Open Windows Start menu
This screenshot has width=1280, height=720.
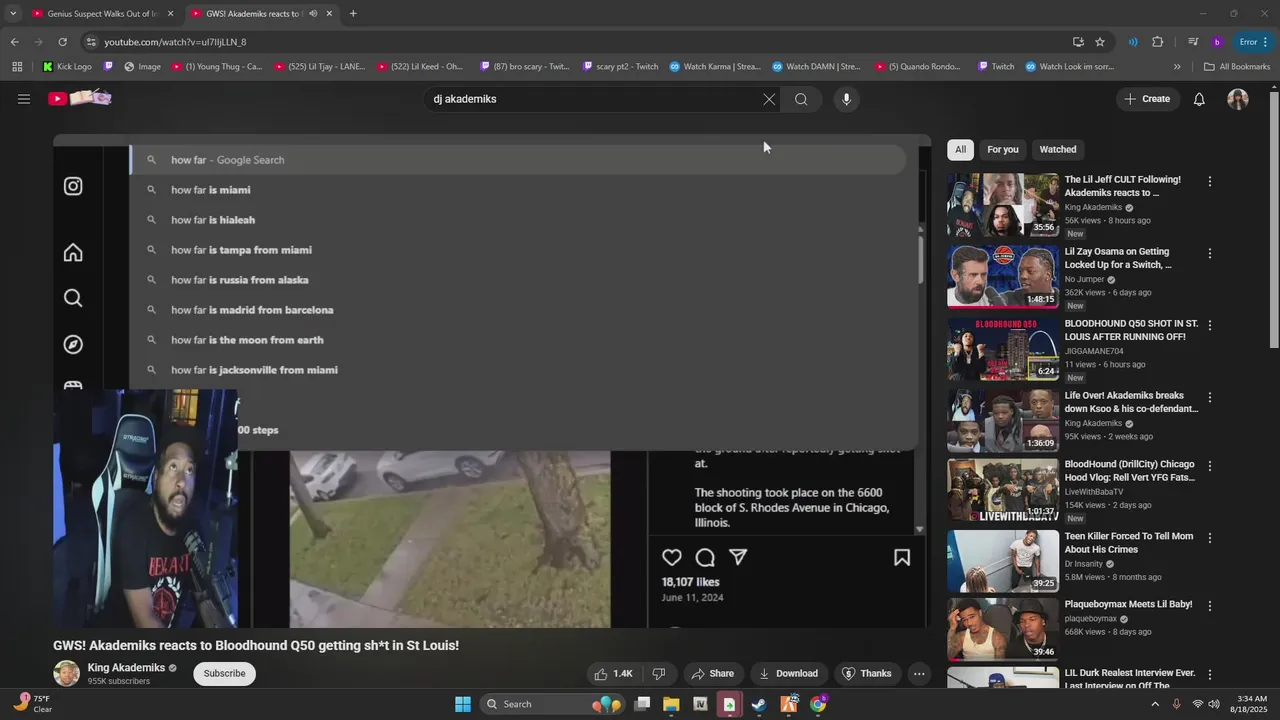tap(463, 704)
